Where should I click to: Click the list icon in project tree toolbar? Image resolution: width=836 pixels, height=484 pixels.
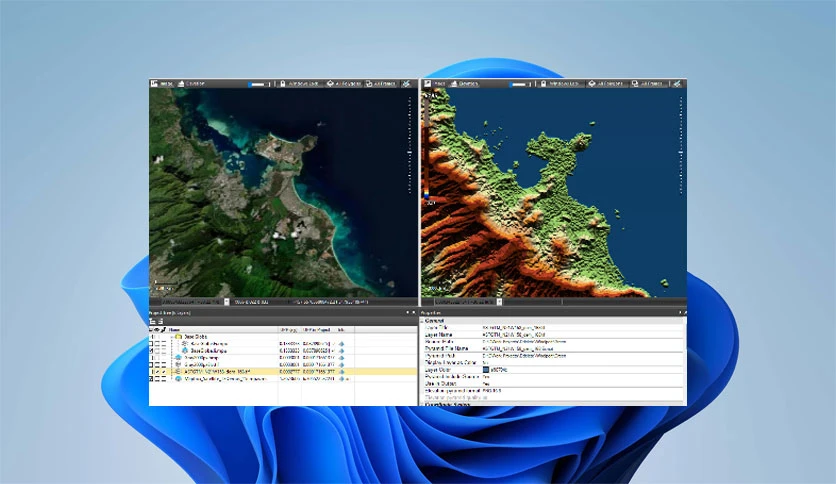click(x=160, y=321)
